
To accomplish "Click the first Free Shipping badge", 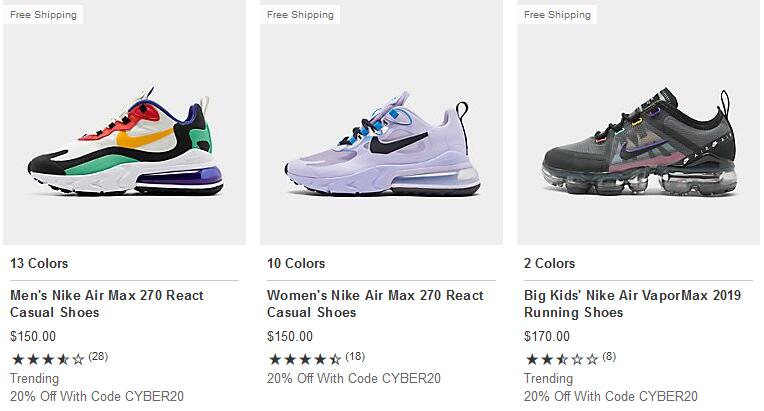I will 43,15.
